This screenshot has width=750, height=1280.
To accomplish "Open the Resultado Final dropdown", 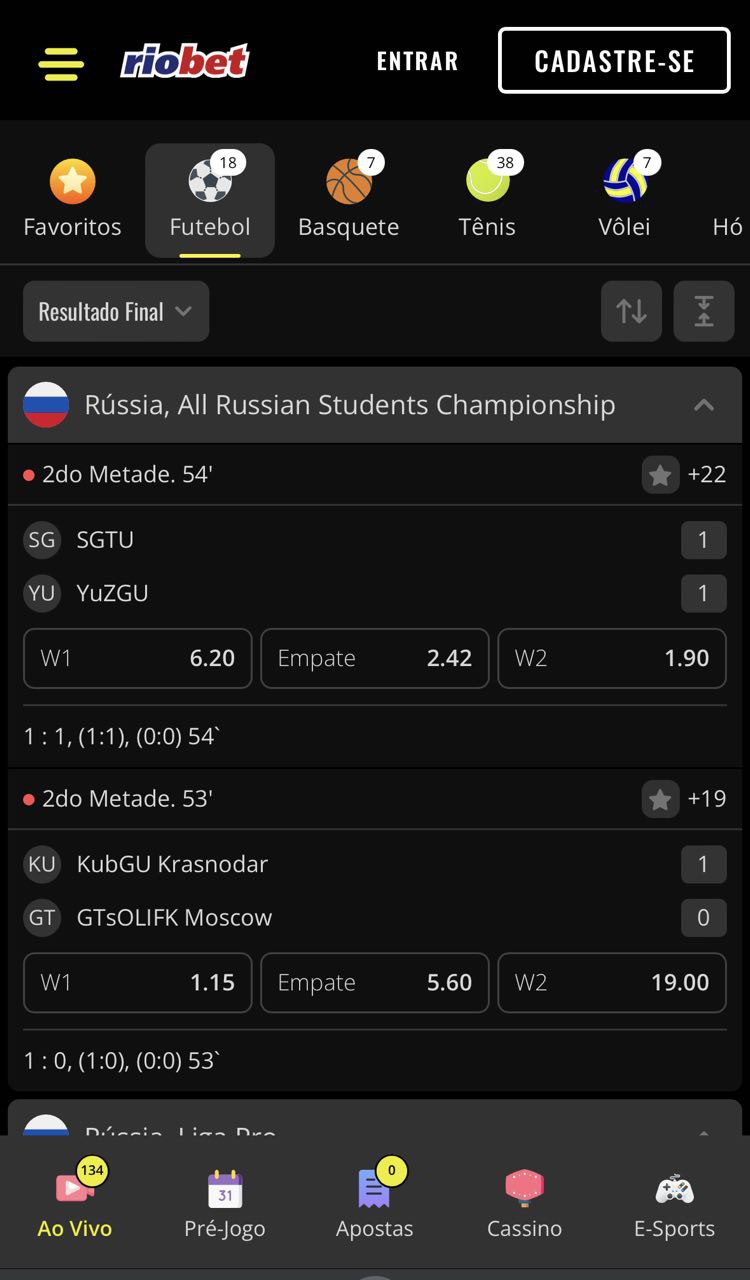I will pyautogui.click(x=116, y=311).
